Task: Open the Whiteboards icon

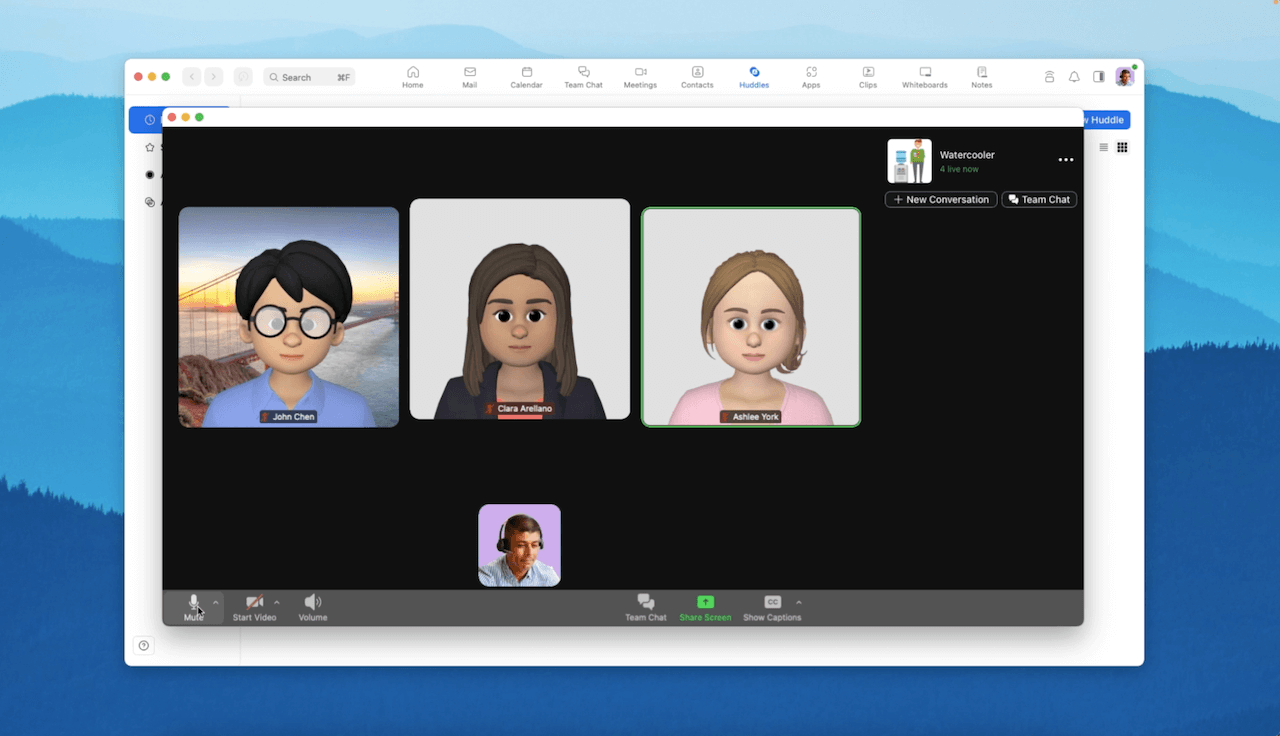Action: point(924,76)
